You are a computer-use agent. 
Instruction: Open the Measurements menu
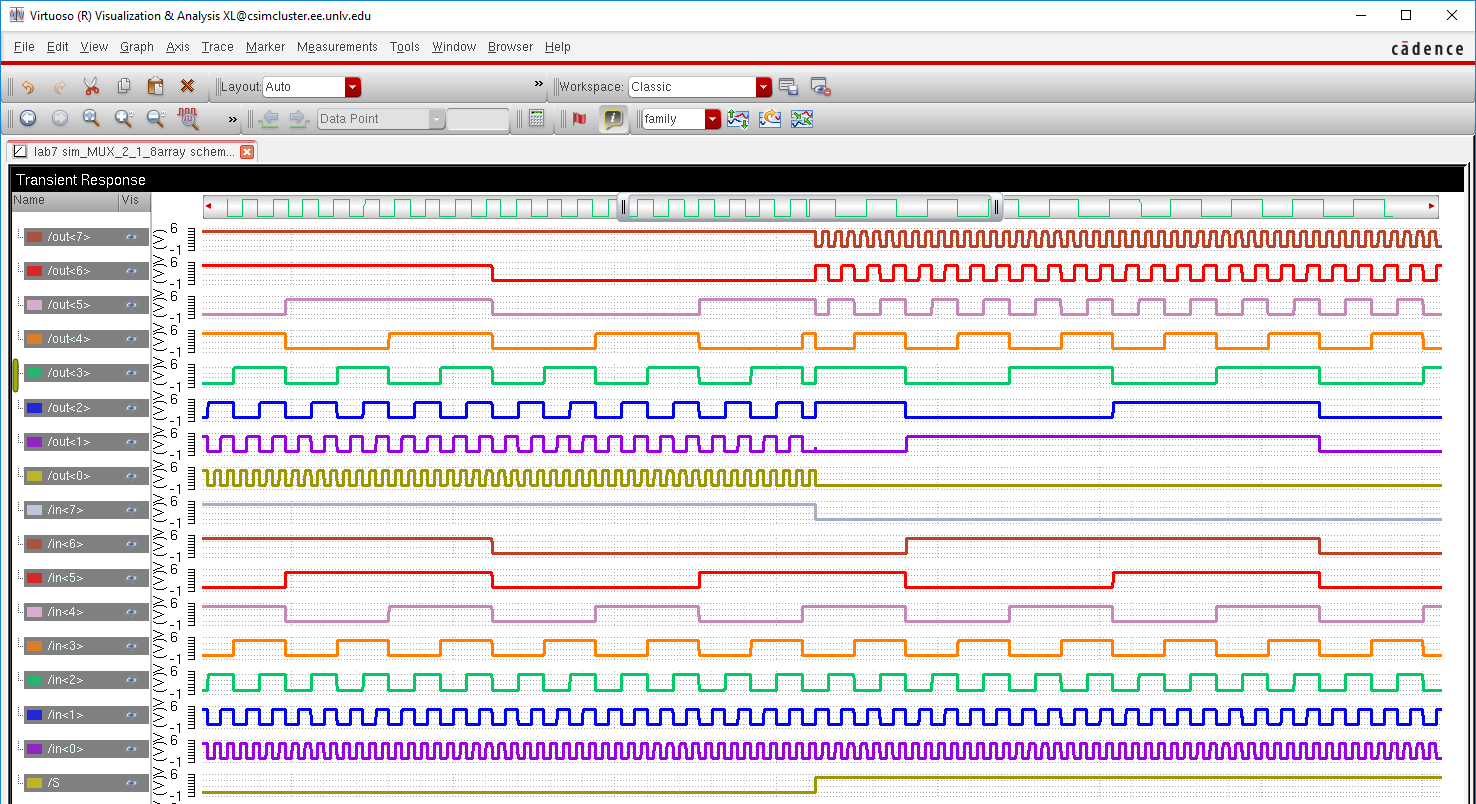coord(337,47)
